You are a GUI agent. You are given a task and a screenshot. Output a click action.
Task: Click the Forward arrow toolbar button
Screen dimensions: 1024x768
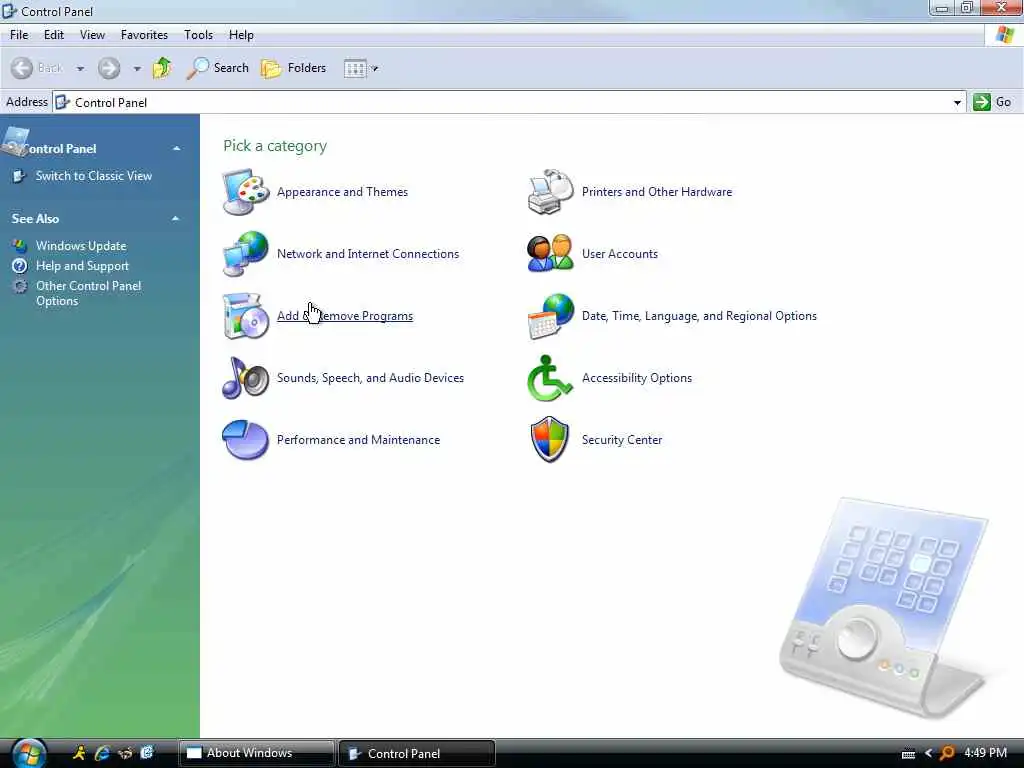[x=109, y=68]
